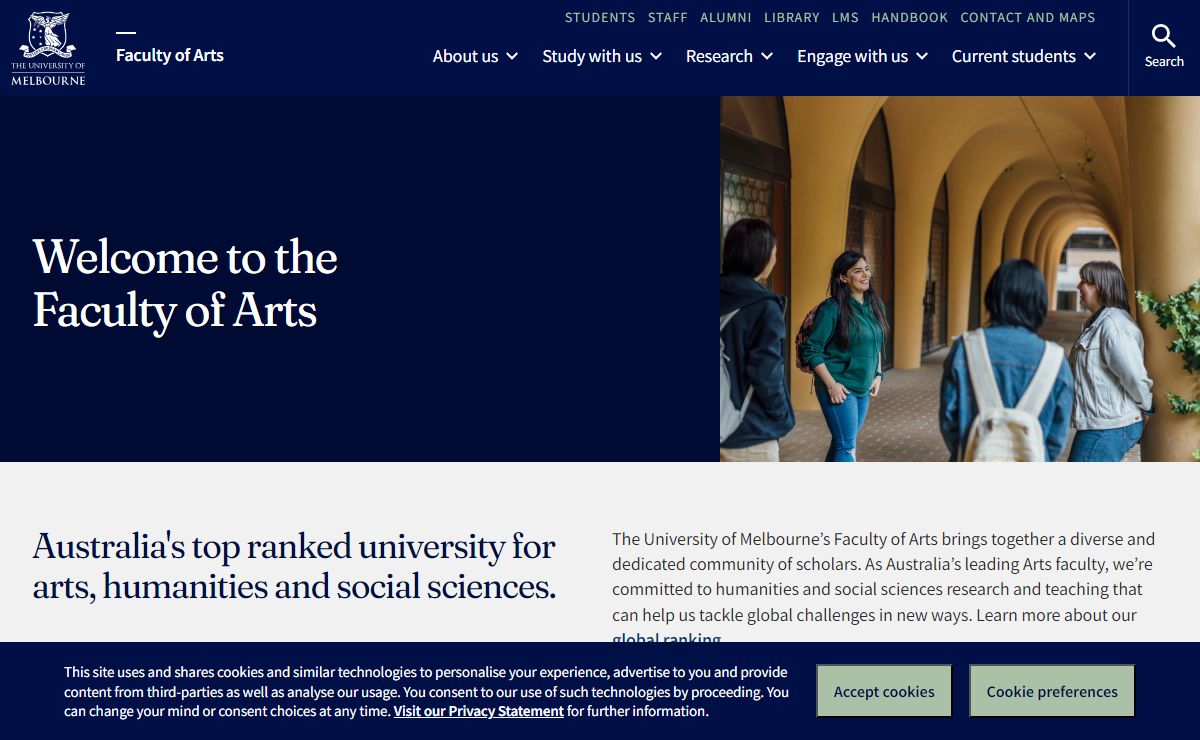Viewport: 1200px width, 740px height.
Task: Open the Search magnifier icon
Action: (x=1163, y=47)
